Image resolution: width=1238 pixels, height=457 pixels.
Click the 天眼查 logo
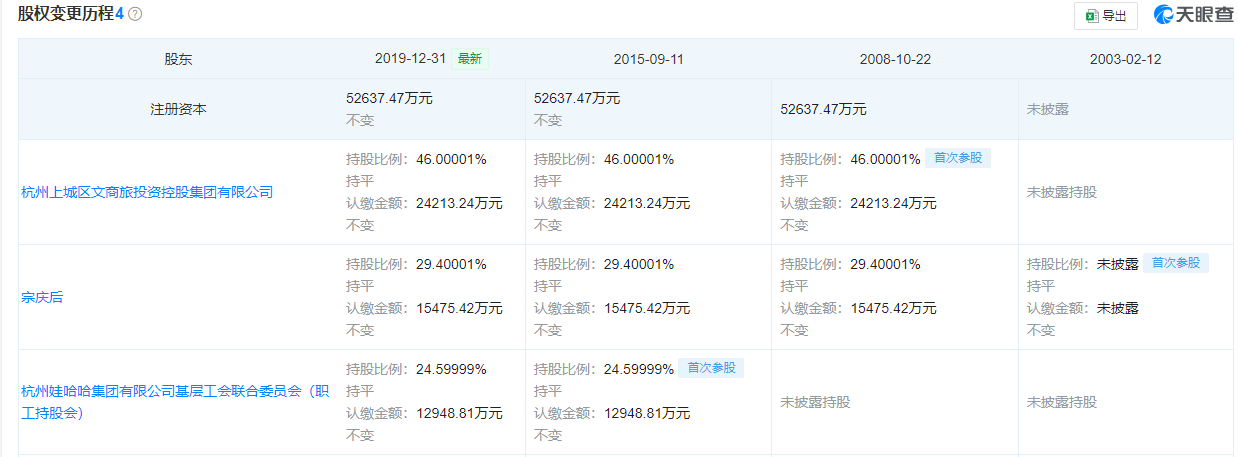[x=1194, y=15]
